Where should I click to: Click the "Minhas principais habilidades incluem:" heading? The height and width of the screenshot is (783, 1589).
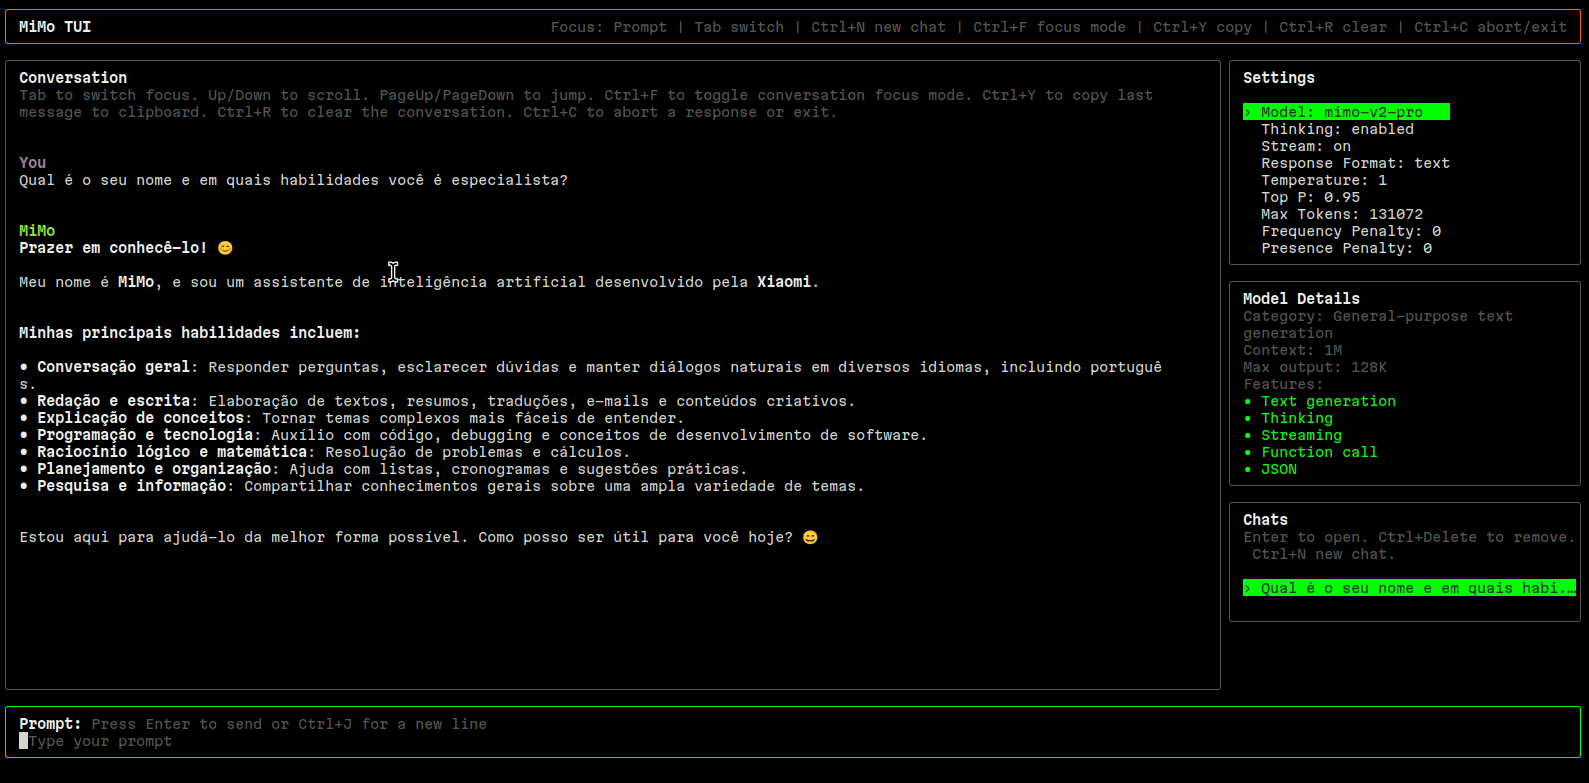[189, 333]
